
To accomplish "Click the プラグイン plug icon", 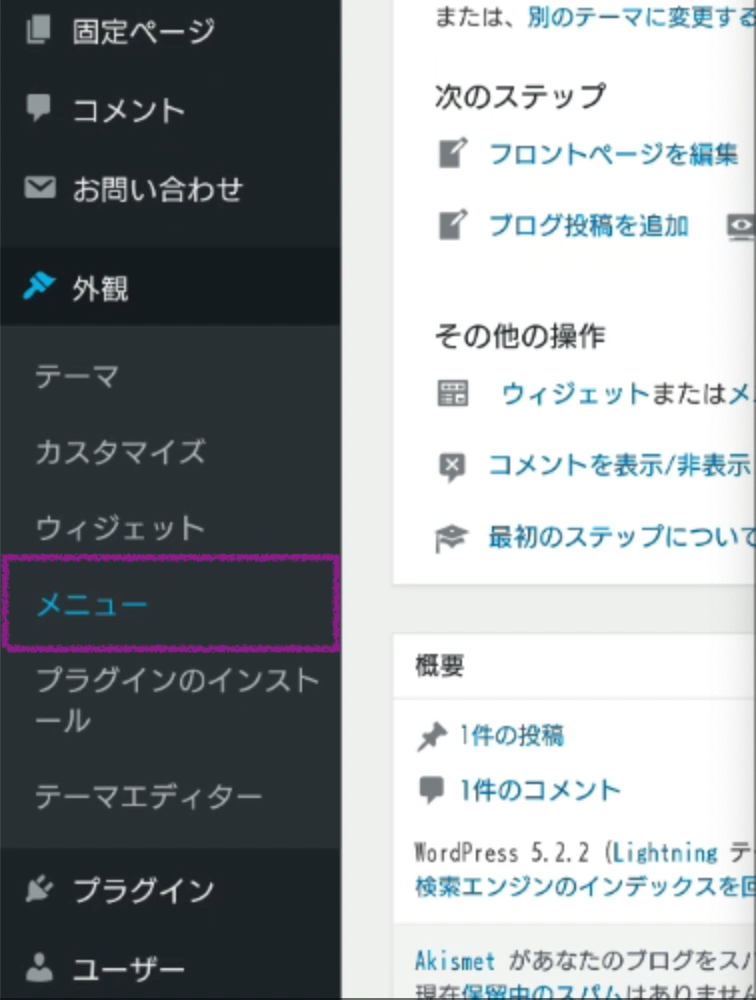I will click(x=39, y=889).
